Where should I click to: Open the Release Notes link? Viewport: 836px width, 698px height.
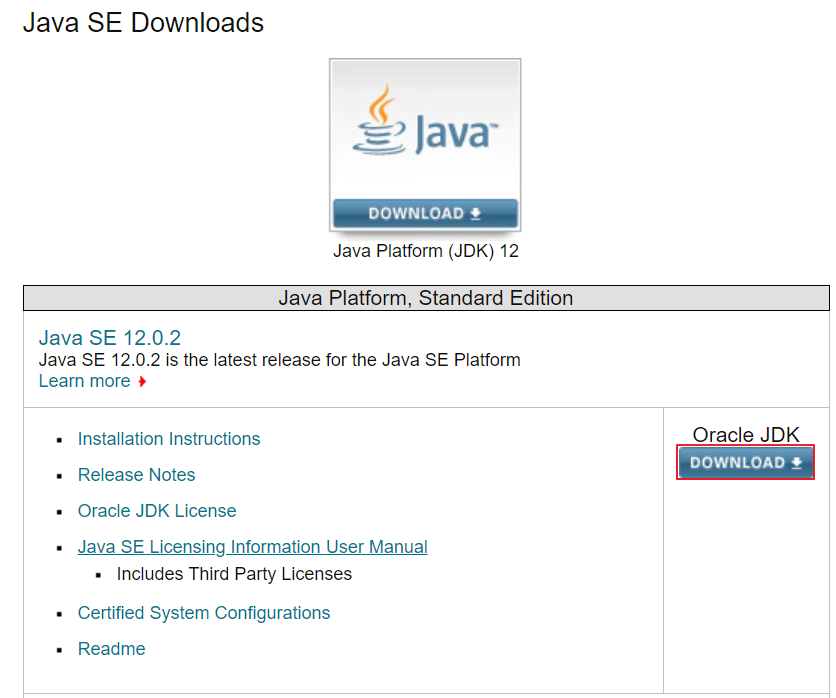136,475
